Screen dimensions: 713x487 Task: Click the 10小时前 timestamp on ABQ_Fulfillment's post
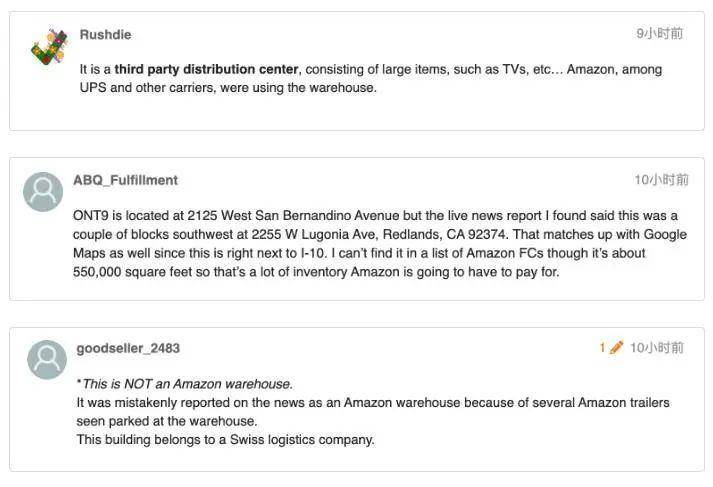[661, 180]
